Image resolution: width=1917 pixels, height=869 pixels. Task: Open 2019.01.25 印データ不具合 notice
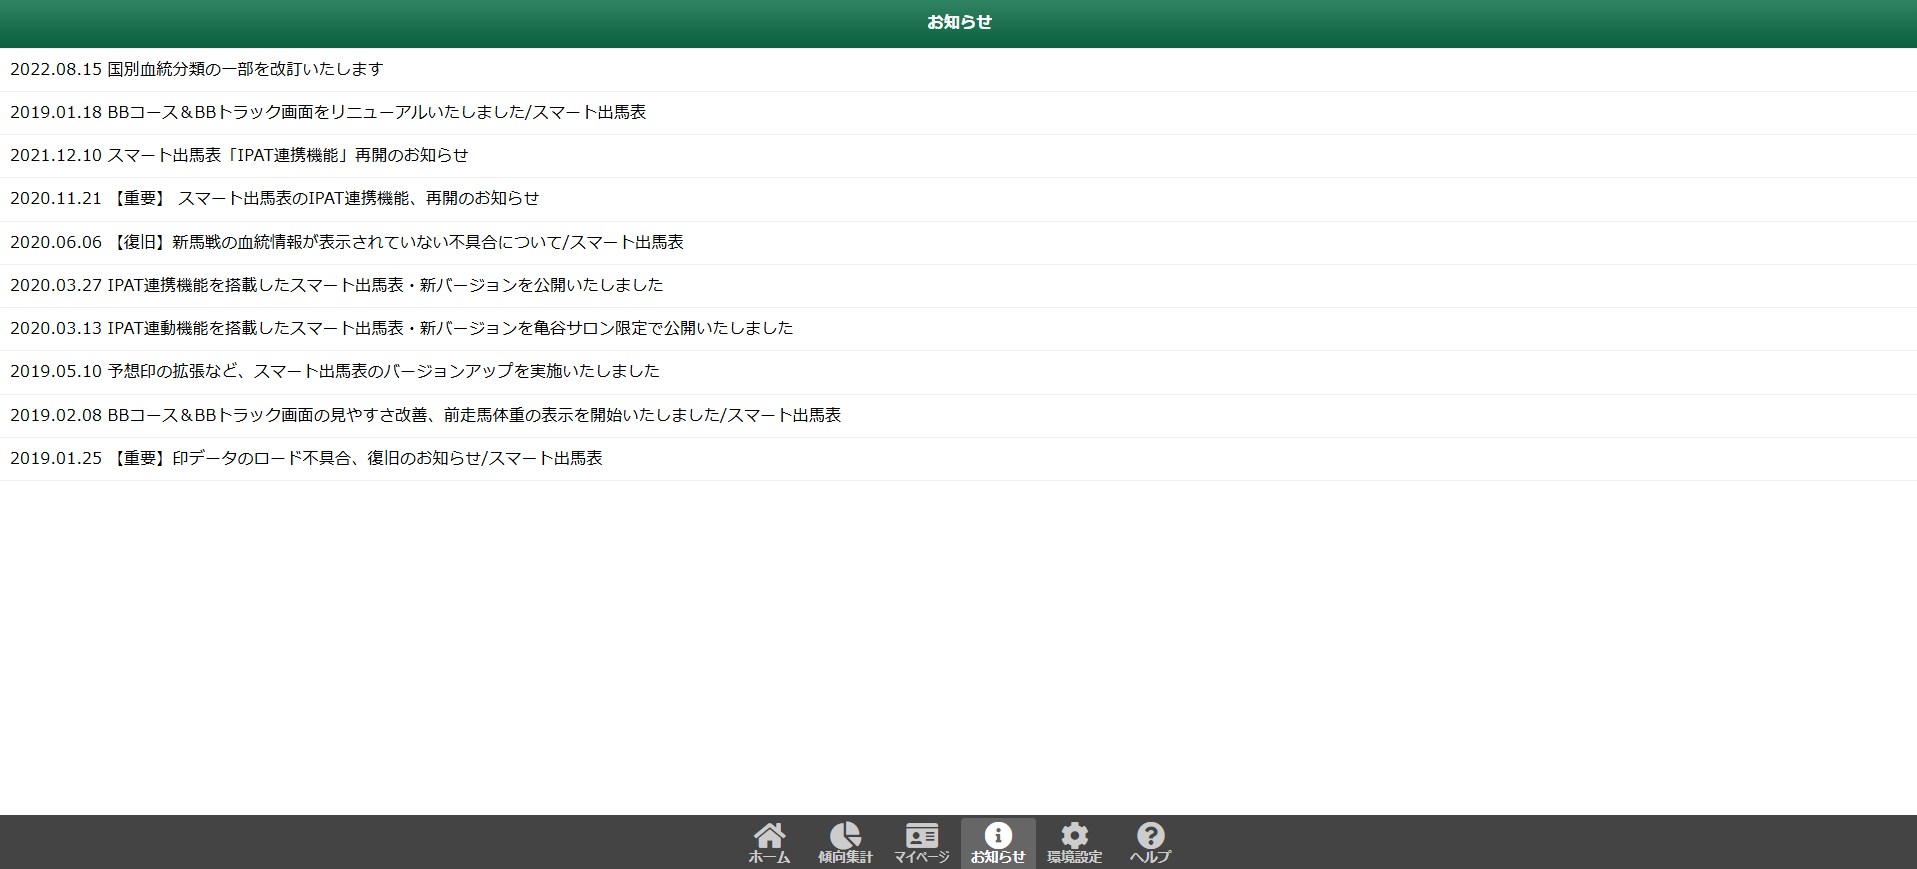click(306, 458)
